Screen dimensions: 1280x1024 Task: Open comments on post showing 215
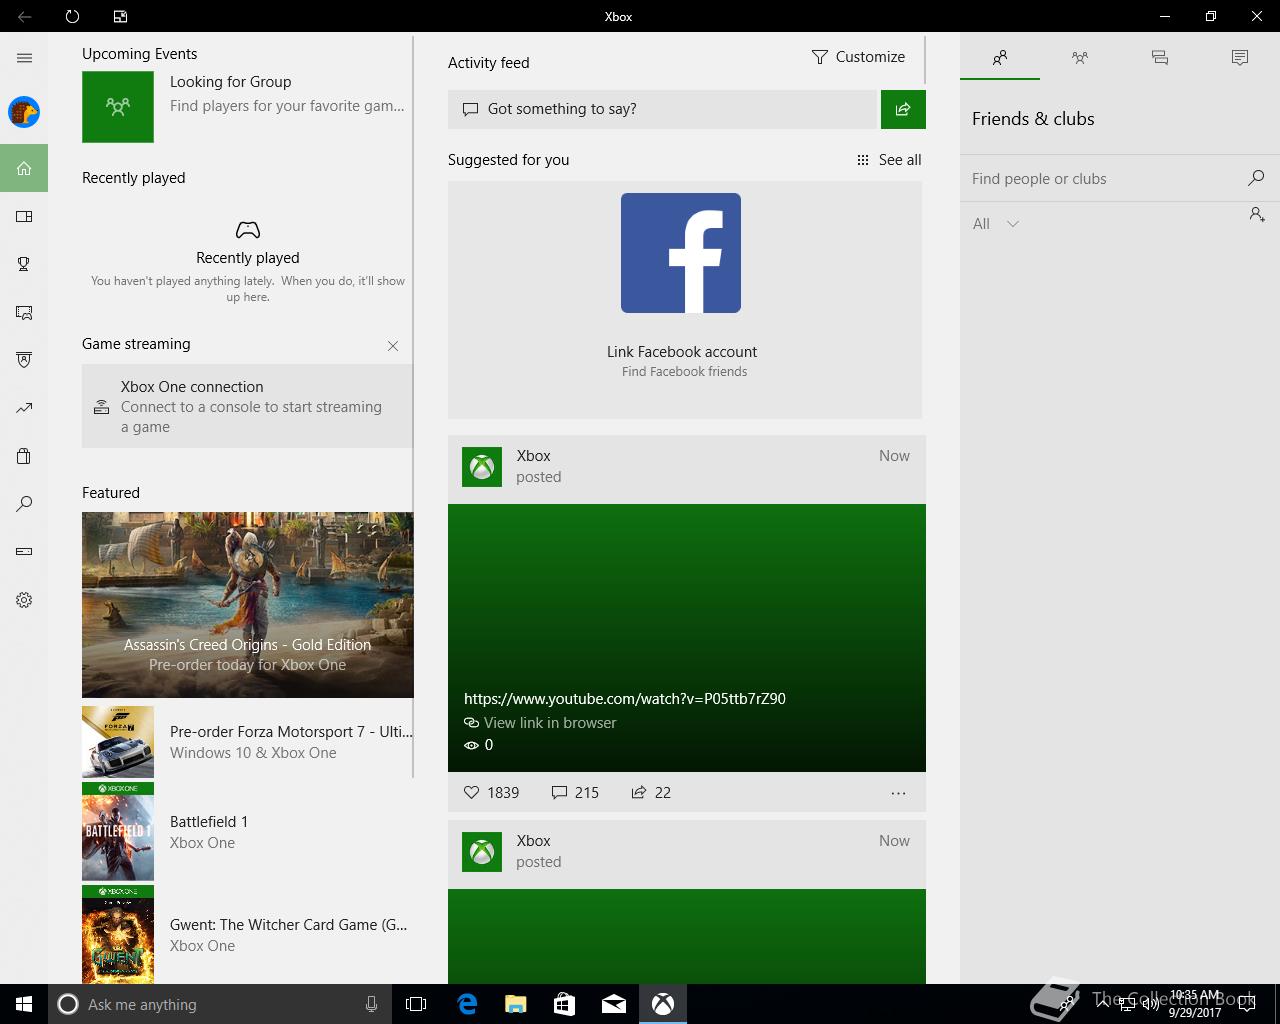click(x=575, y=792)
